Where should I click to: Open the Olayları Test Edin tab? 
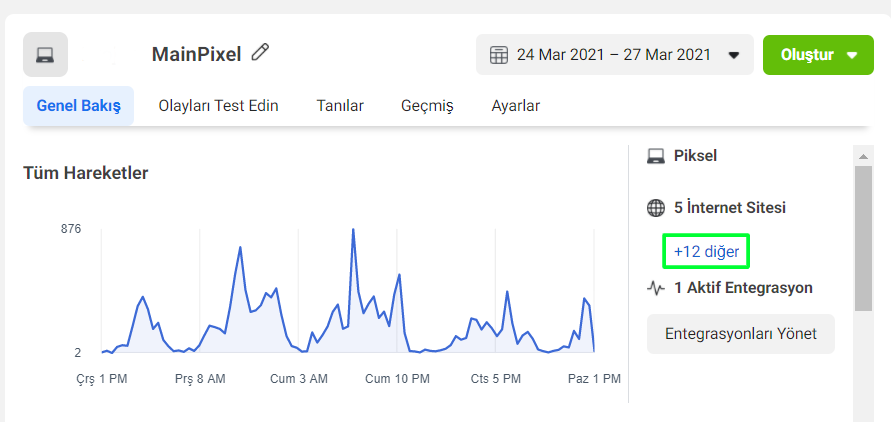coord(218,106)
